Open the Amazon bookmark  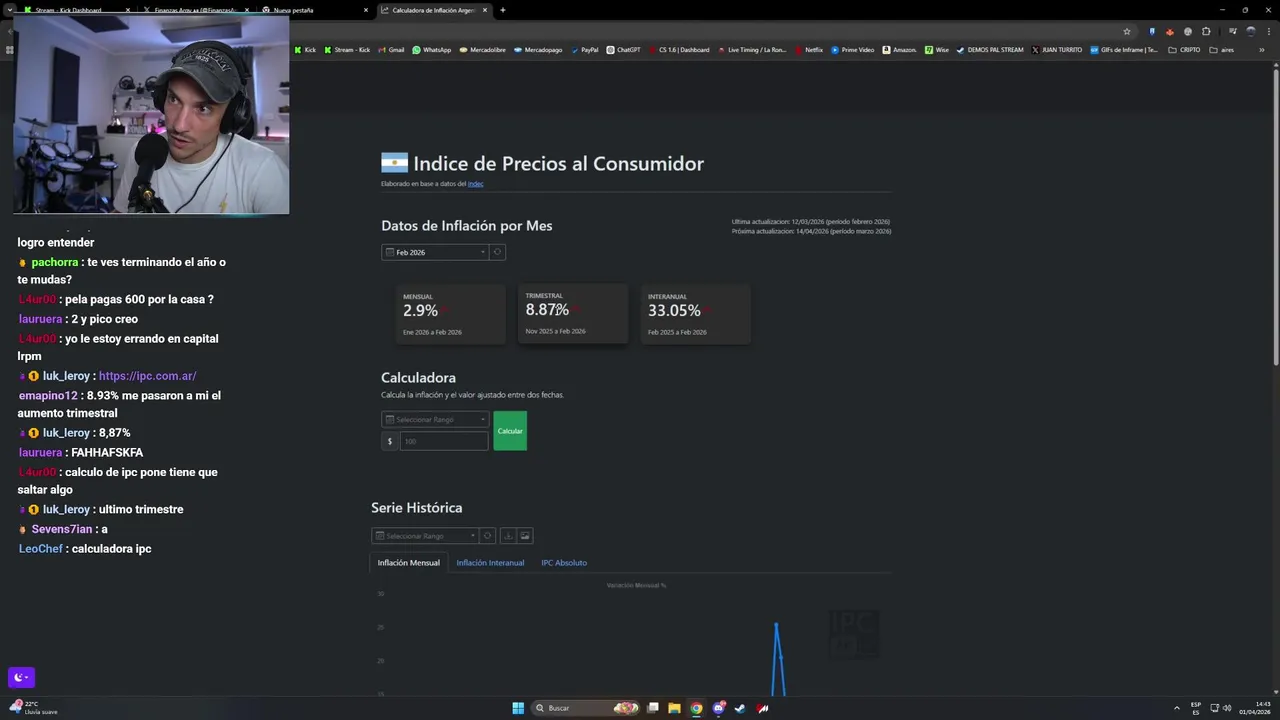(x=899, y=50)
